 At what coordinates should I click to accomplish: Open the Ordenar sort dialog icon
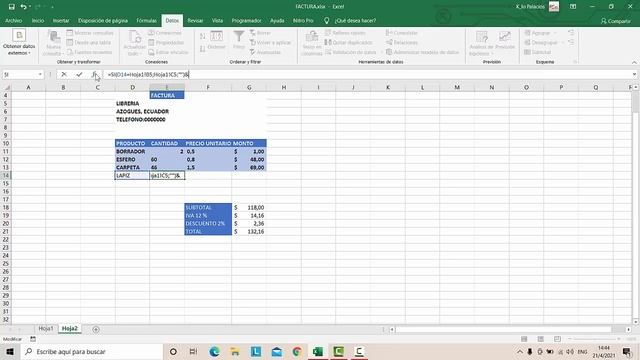click(x=216, y=37)
